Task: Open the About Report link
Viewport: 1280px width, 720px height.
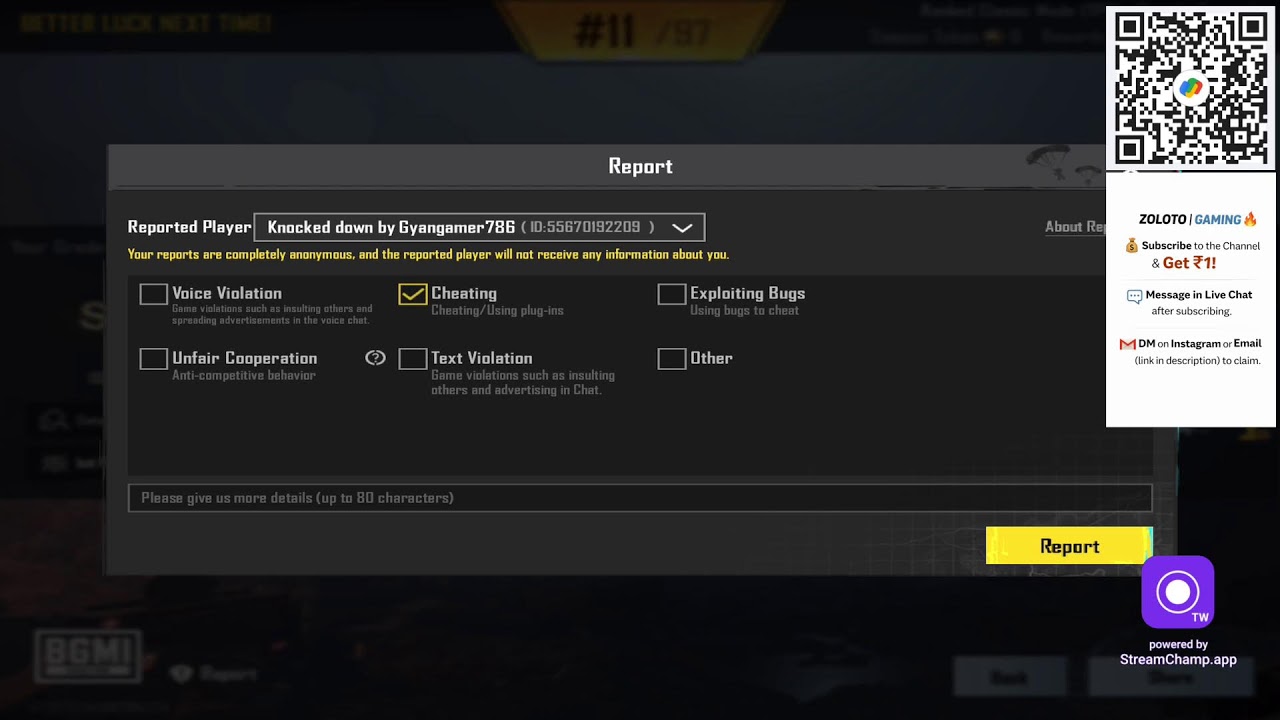Action: click(1075, 227)
